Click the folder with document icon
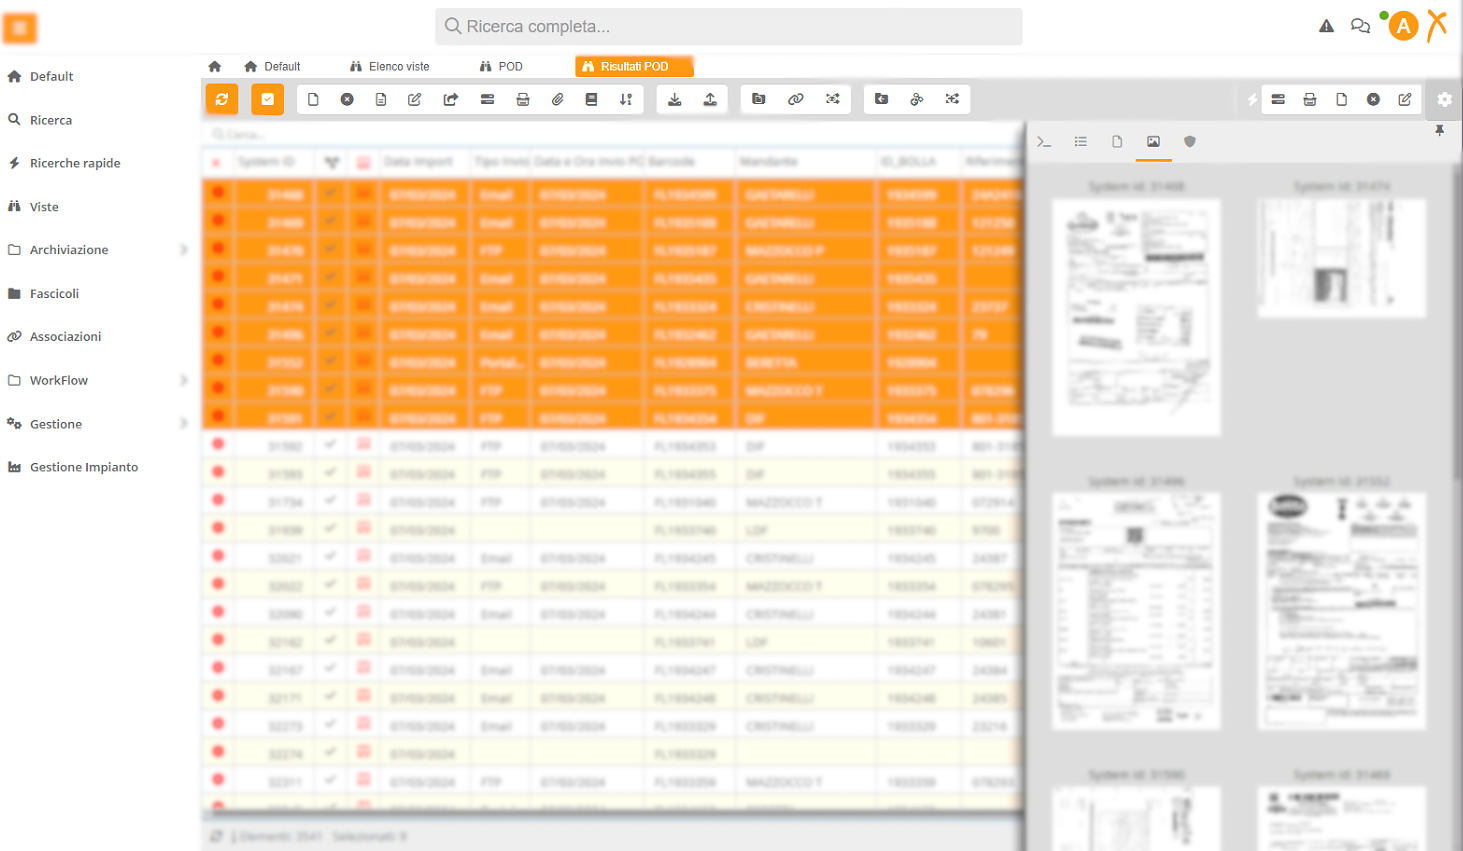 (x=759, y=99)
